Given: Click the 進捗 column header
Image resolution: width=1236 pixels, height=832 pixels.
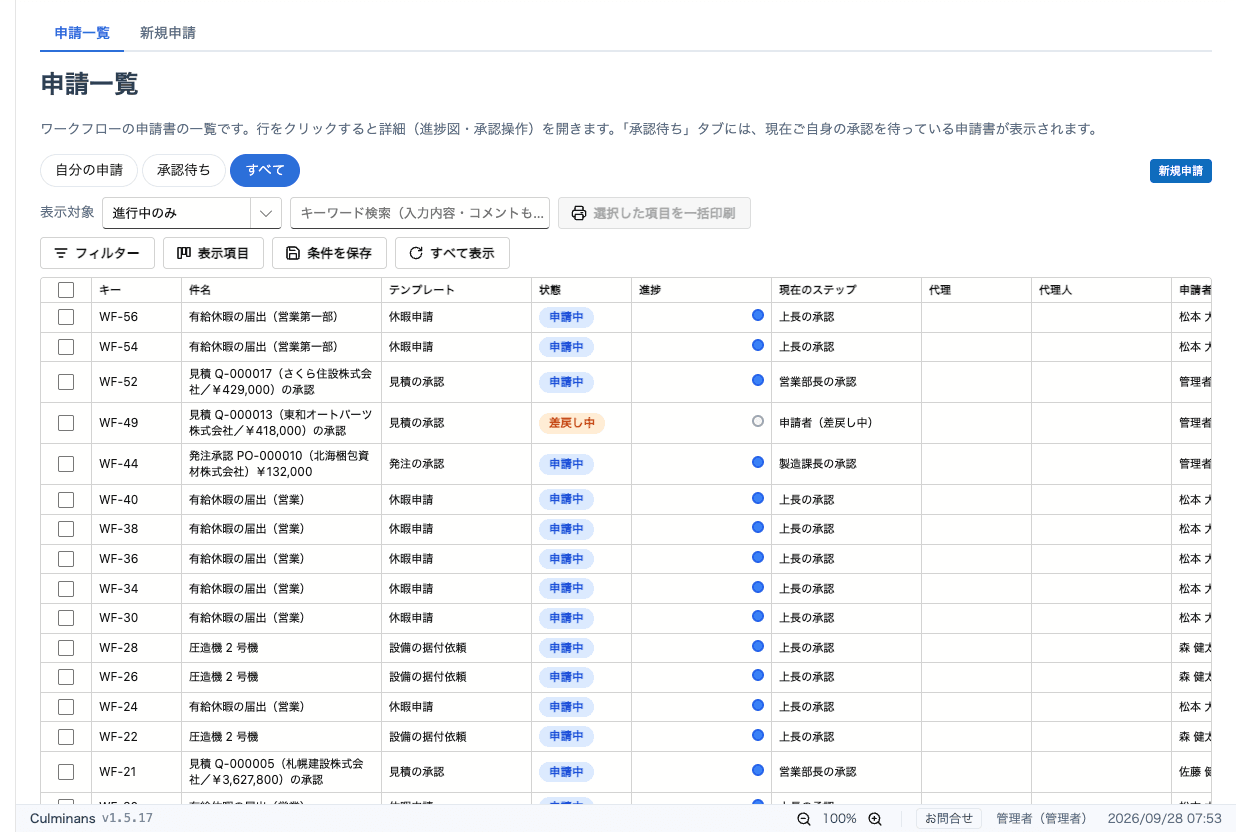Looking at the screenshot, I should (701, 290).
